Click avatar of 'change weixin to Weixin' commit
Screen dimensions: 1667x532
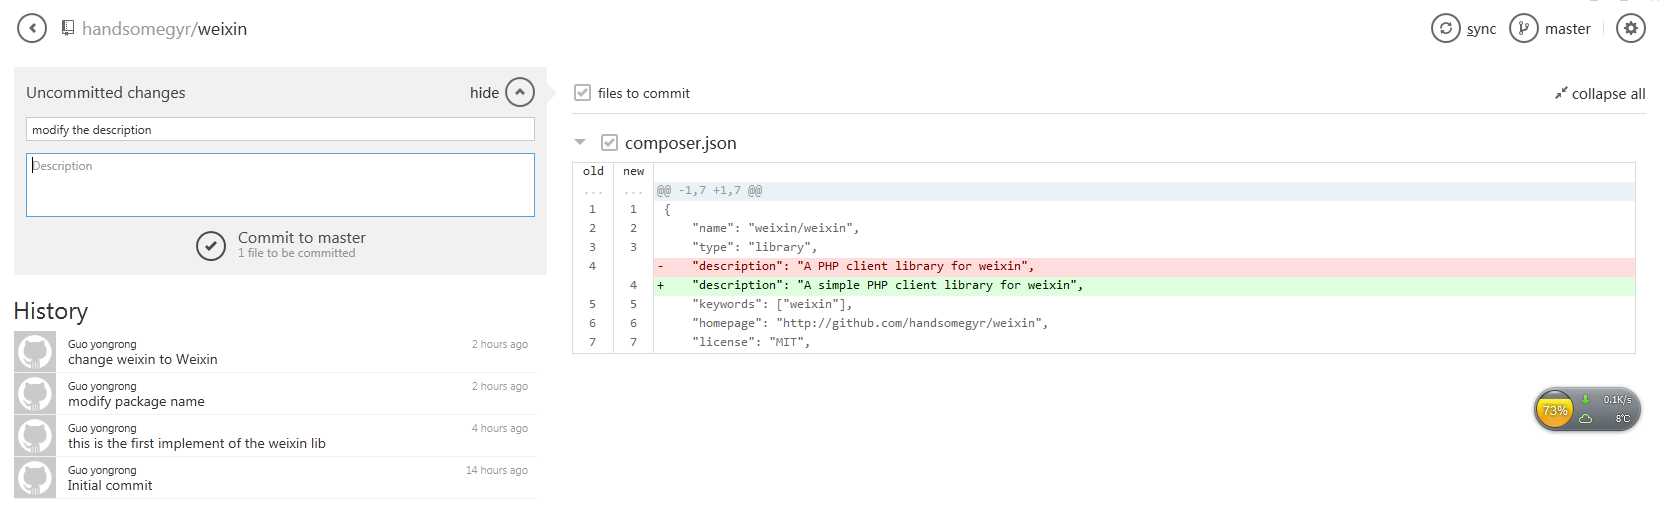tap(35, 352)
